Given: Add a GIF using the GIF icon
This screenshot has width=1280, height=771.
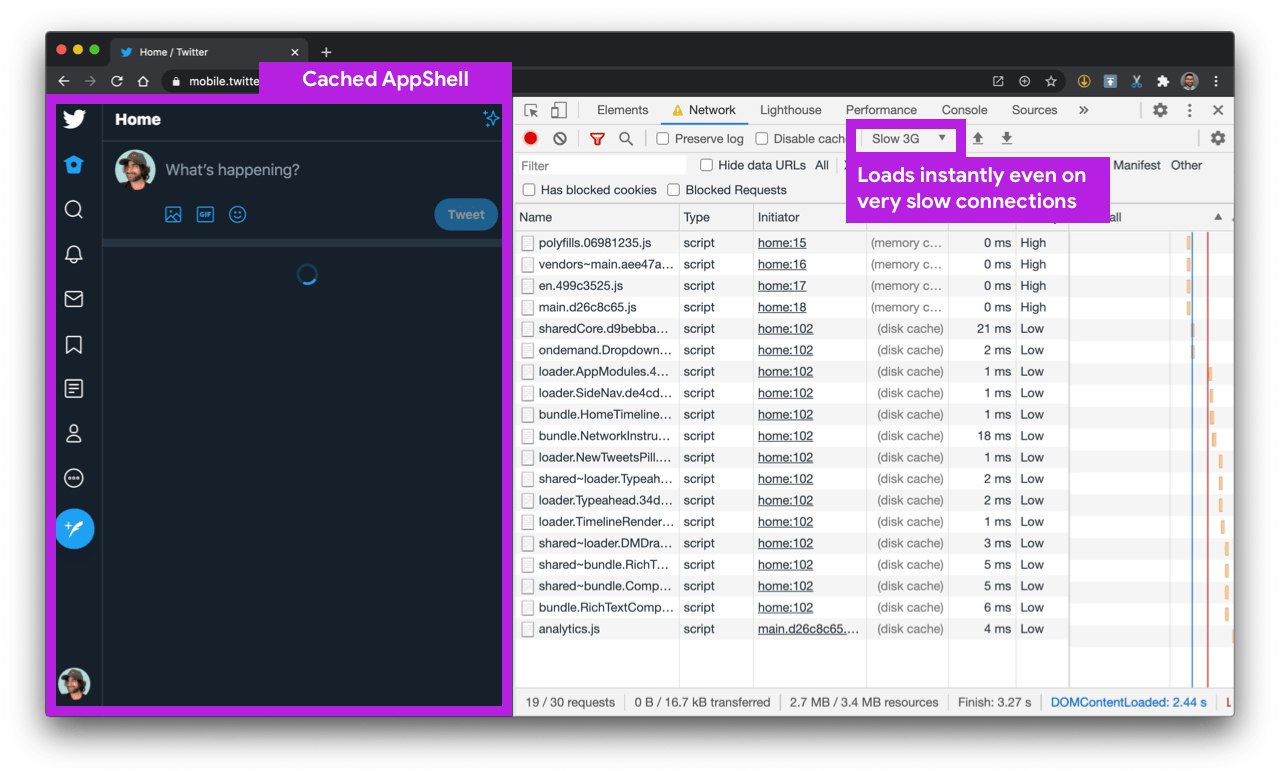Looking at the screenshot, I should (205, 214).
